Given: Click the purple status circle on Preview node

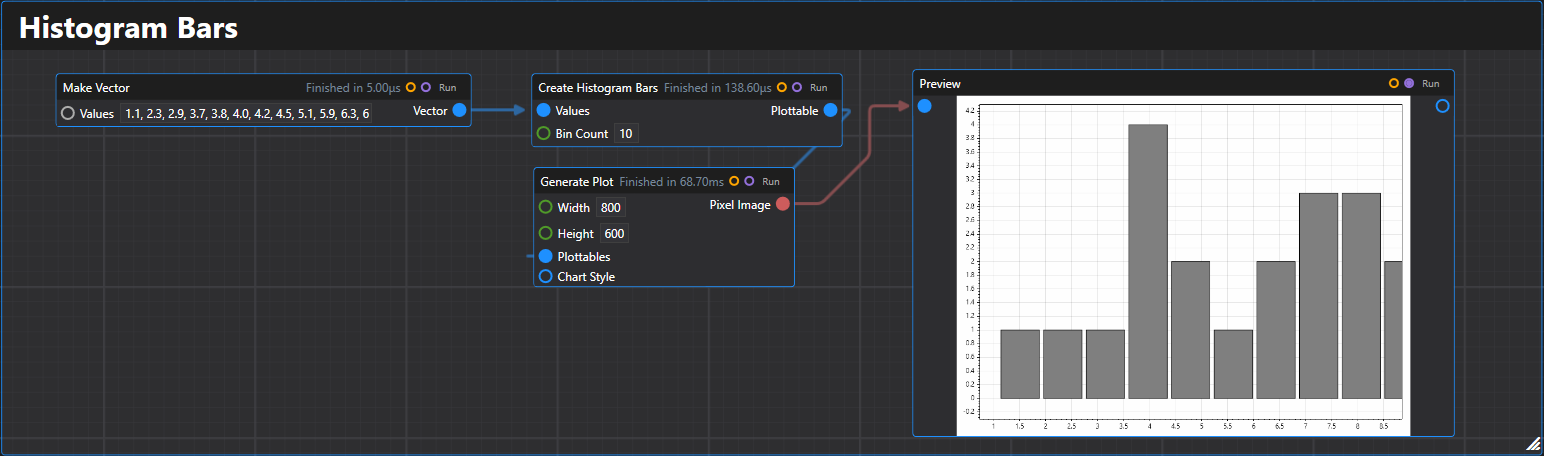Looking at the screenshot, I should tap(1409, 83).
